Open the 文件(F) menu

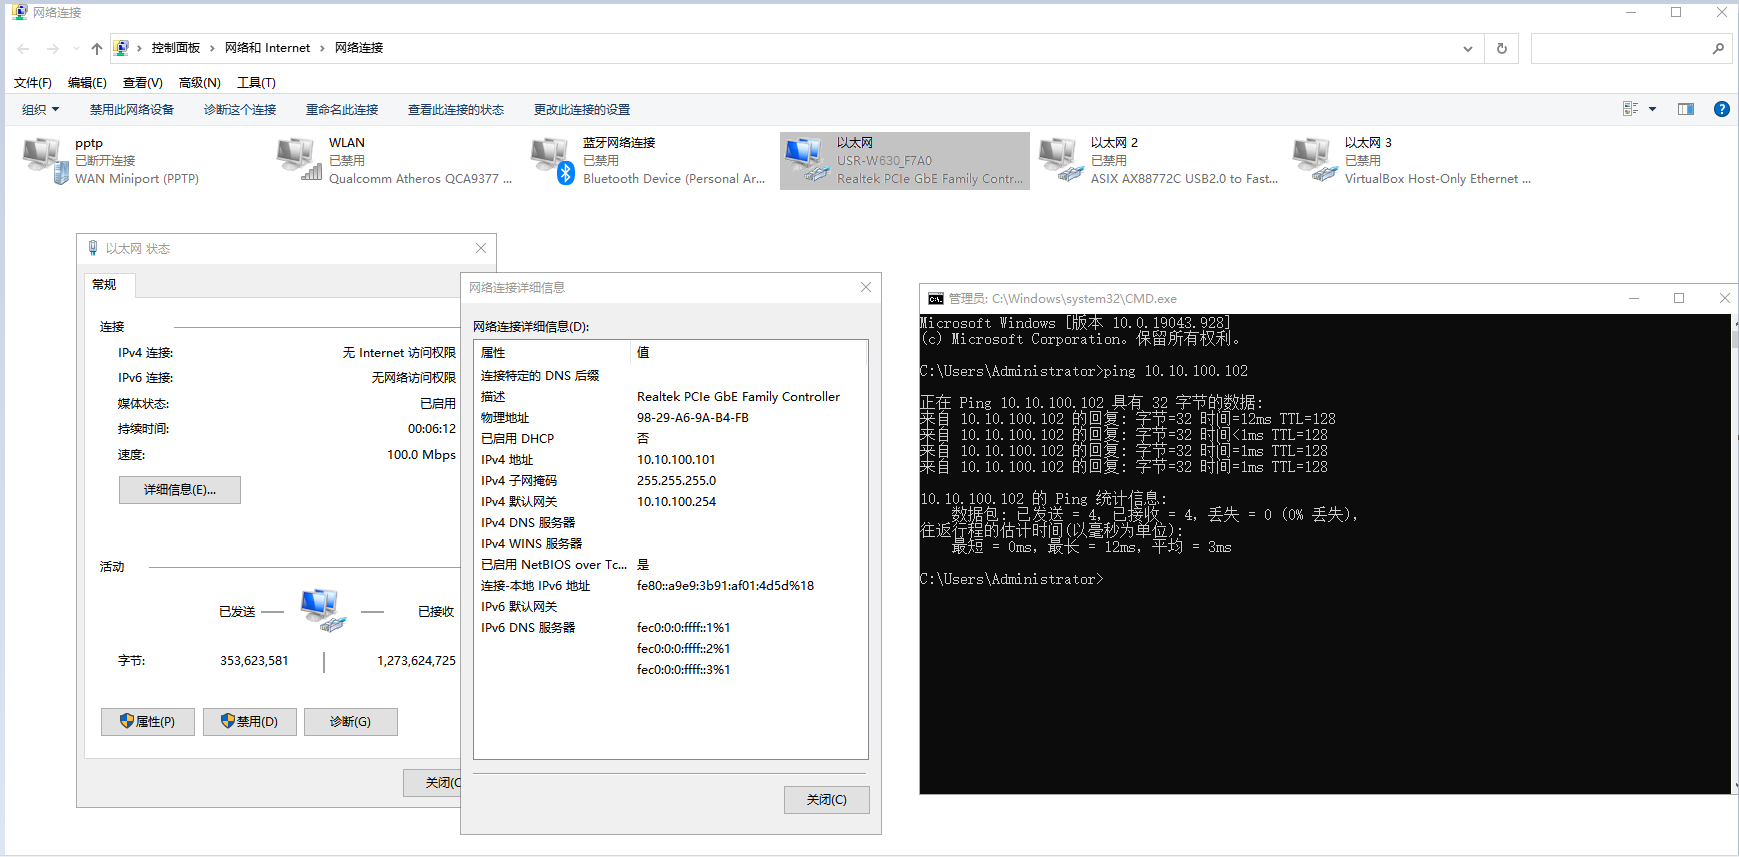33,83
